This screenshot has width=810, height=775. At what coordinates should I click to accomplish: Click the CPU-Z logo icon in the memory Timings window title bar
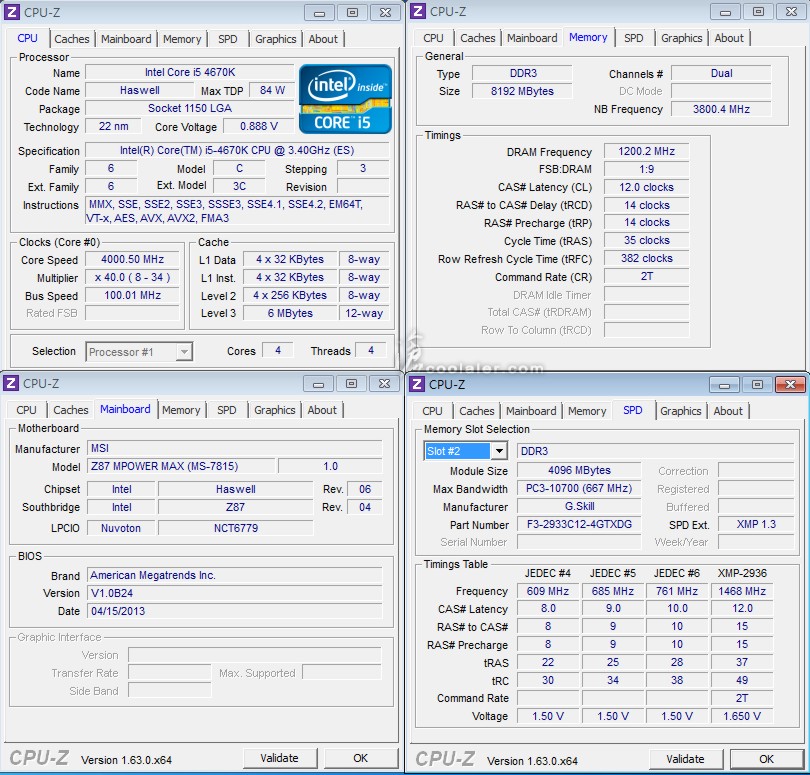point(418,11)
